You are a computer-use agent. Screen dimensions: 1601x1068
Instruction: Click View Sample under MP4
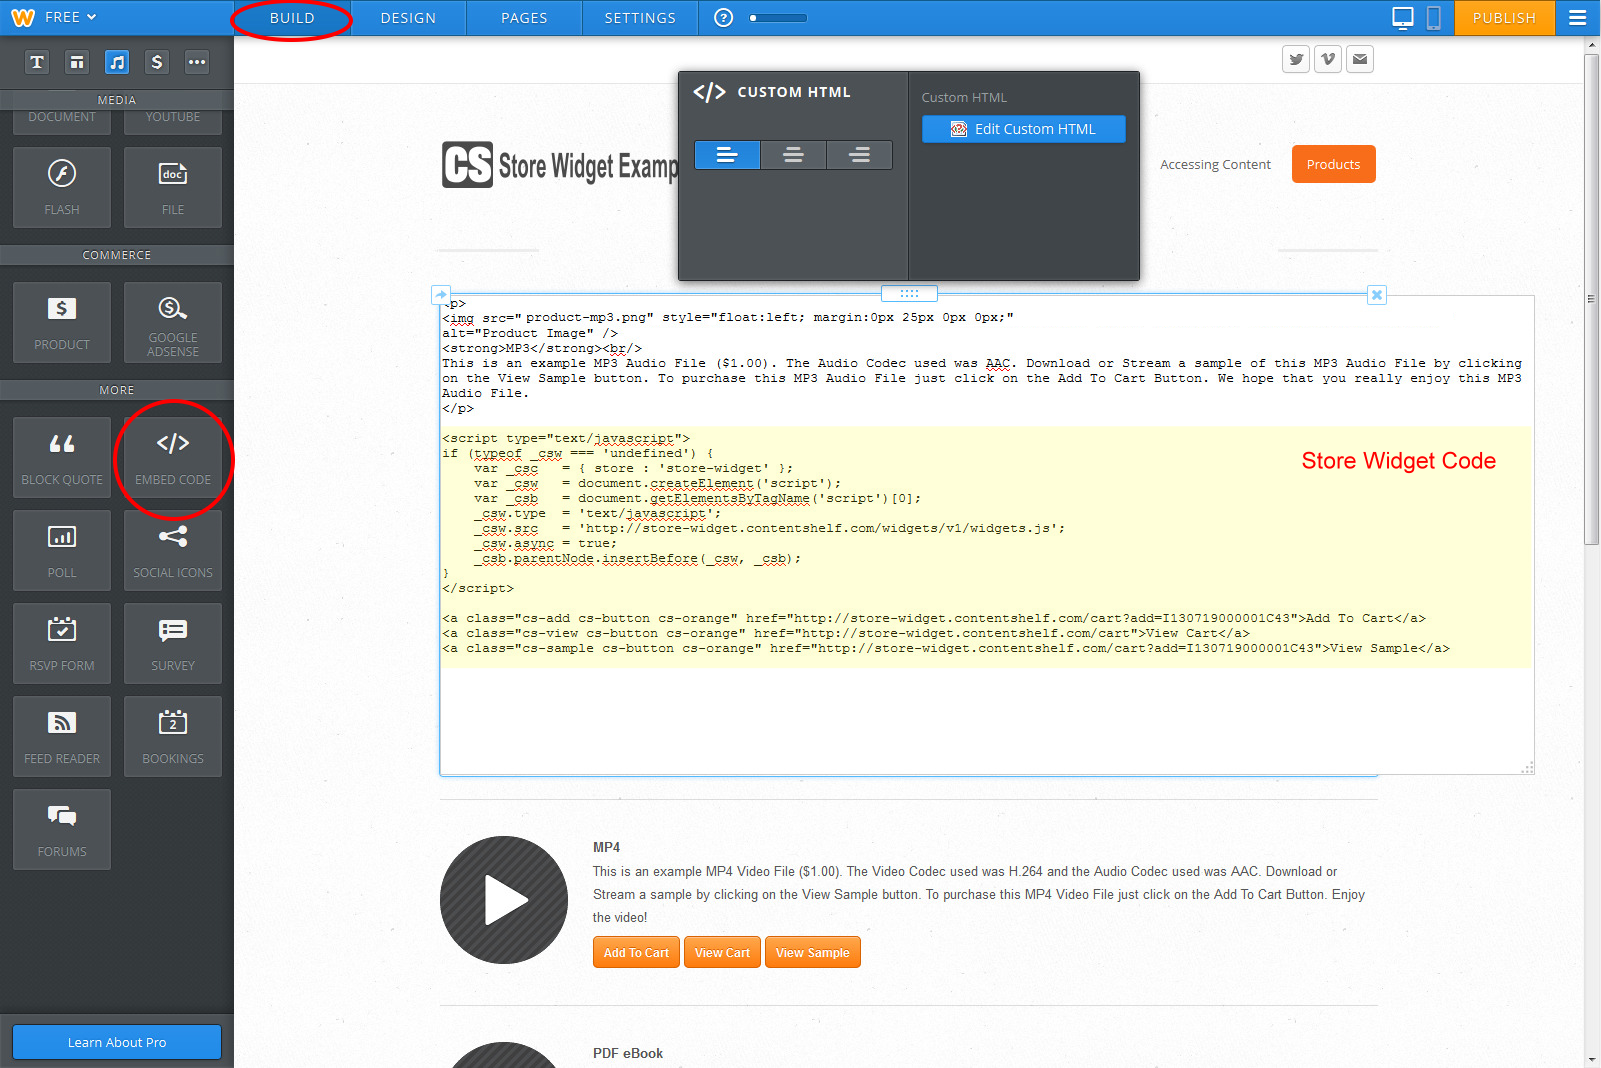tap(812, 952)
